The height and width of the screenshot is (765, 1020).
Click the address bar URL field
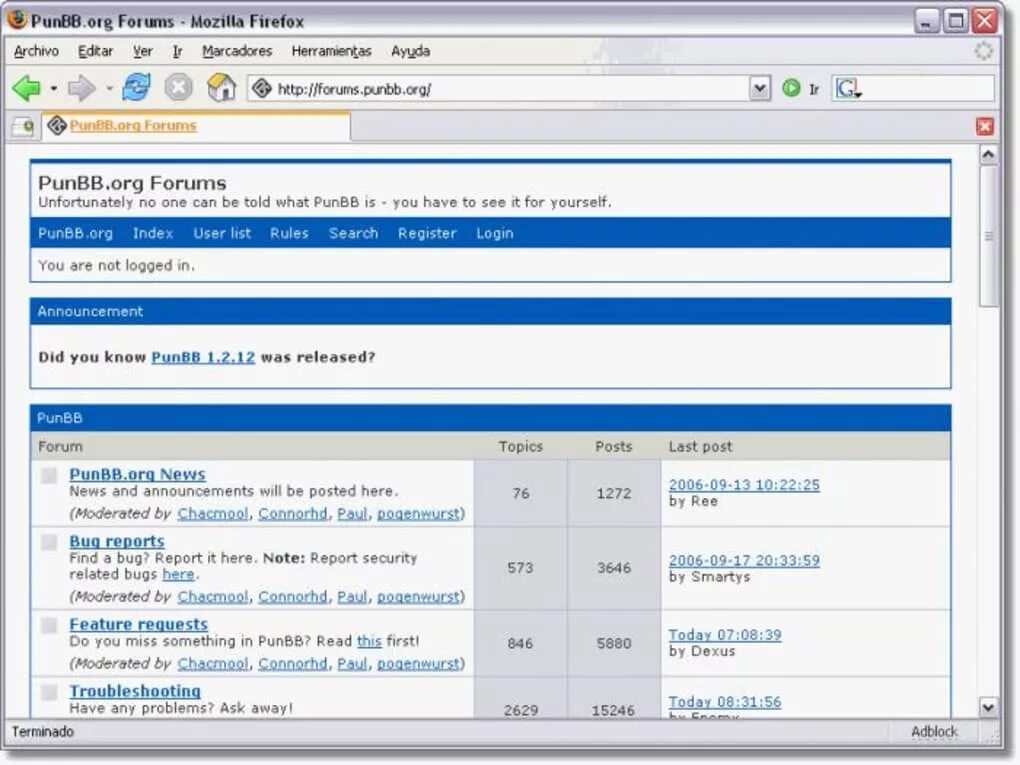pos(511,88)
